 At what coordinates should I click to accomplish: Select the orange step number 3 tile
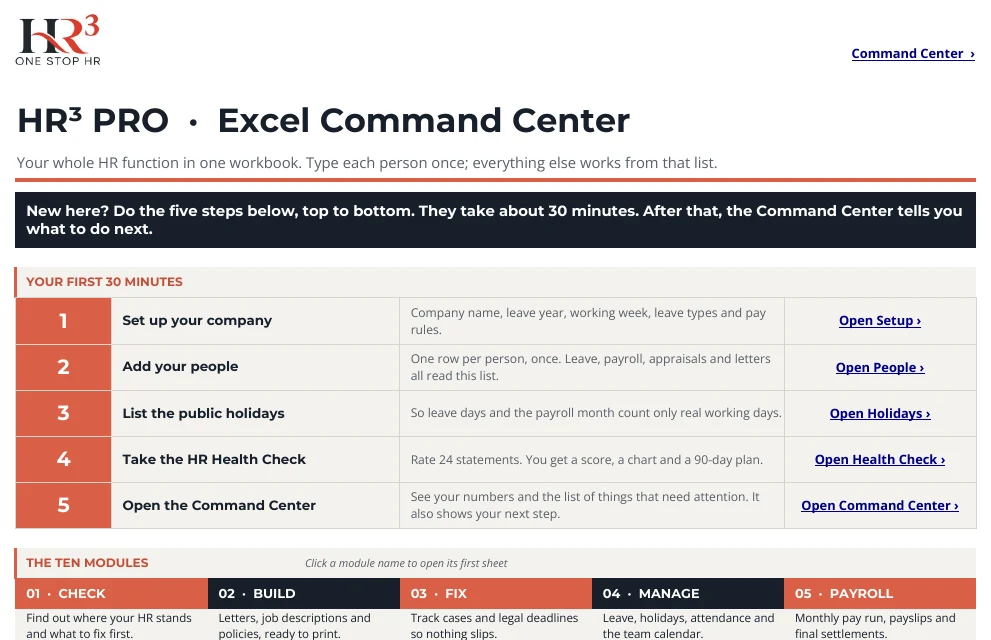click(x=63, y=413)
